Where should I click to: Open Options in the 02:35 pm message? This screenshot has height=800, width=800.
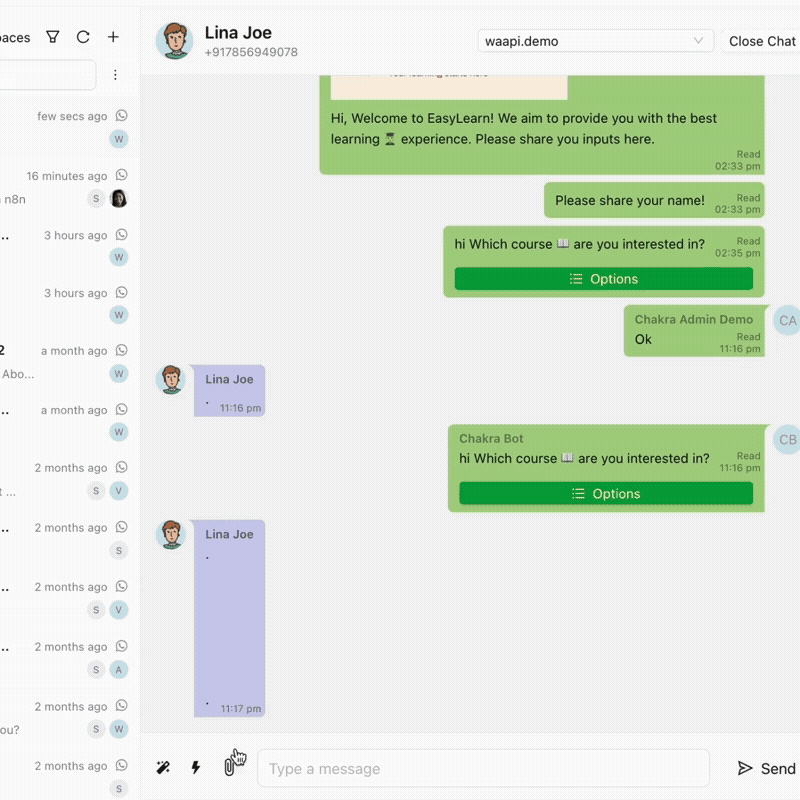point(603,279)
